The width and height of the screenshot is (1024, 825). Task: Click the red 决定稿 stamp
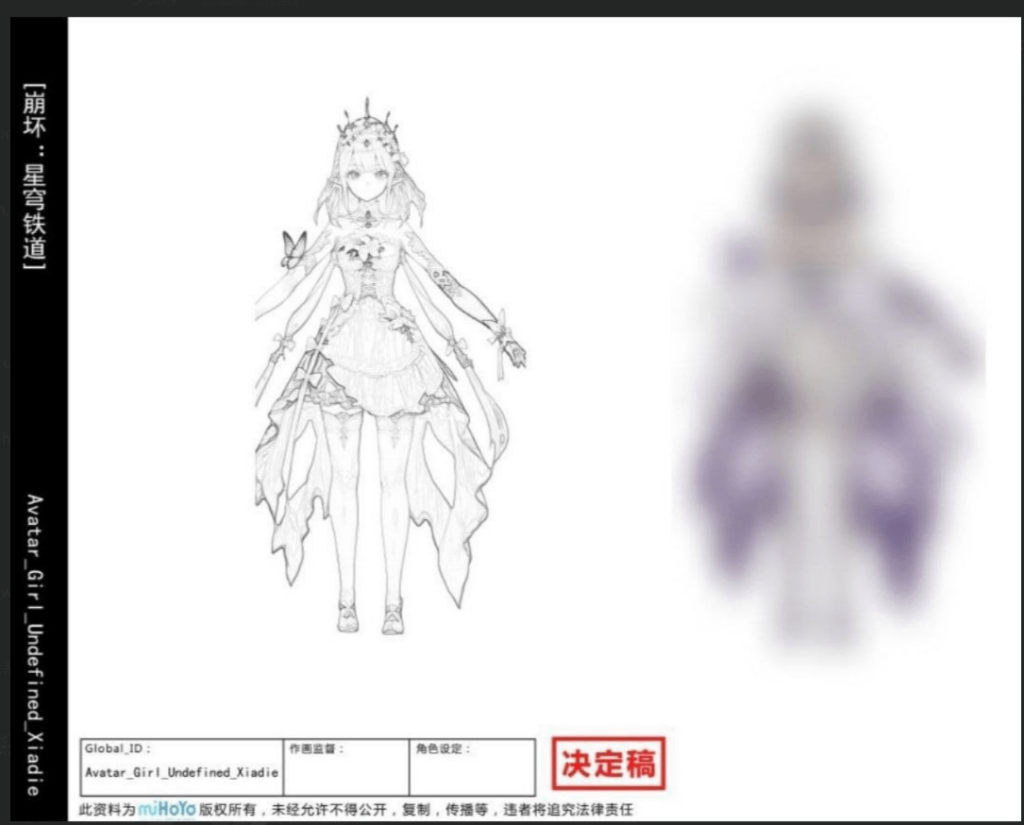(608, 763)
